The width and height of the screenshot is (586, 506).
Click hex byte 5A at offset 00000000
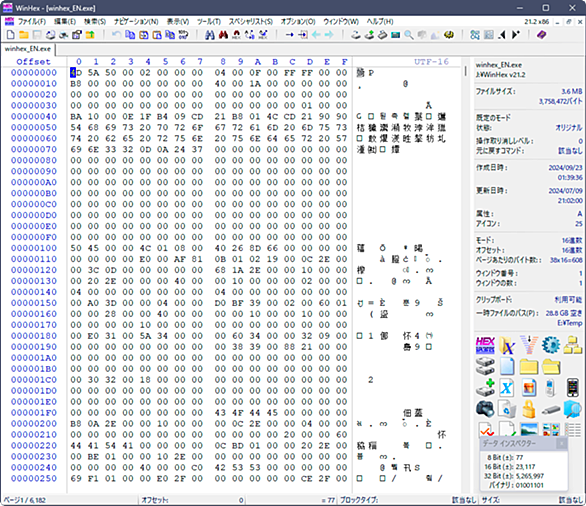tap(93, 73)
